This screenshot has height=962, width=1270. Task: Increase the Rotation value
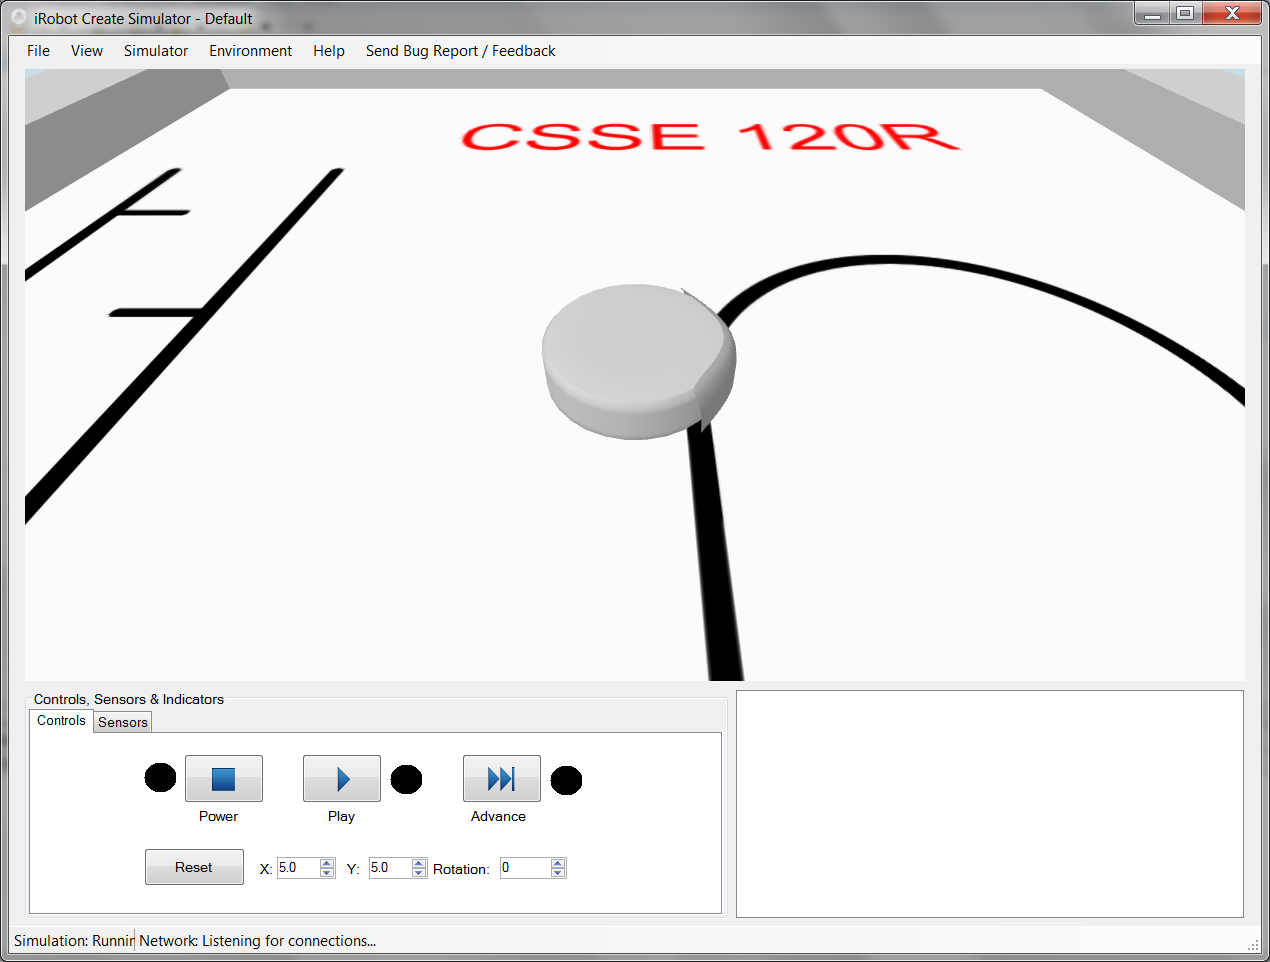[558, 863]
